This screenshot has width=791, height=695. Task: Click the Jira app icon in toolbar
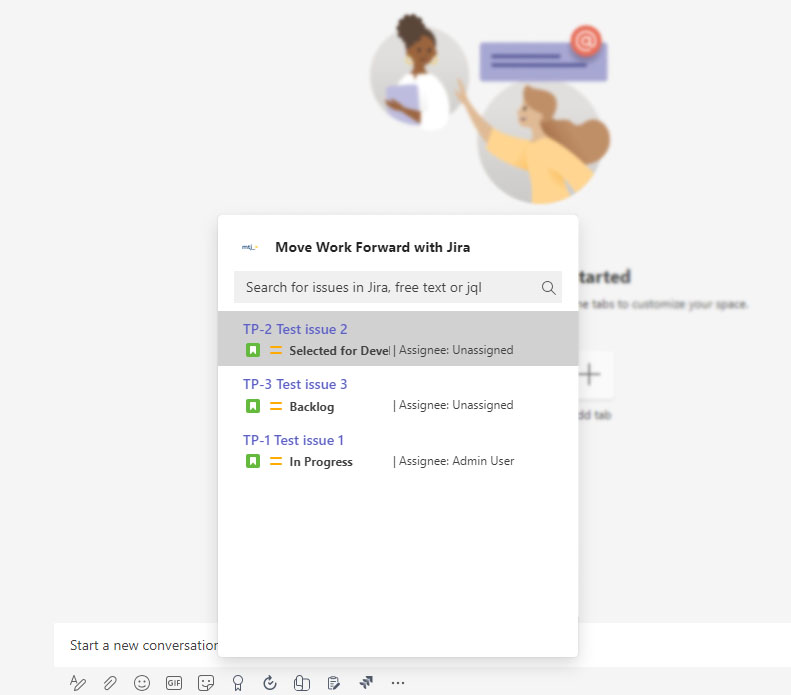click(366, 683)
